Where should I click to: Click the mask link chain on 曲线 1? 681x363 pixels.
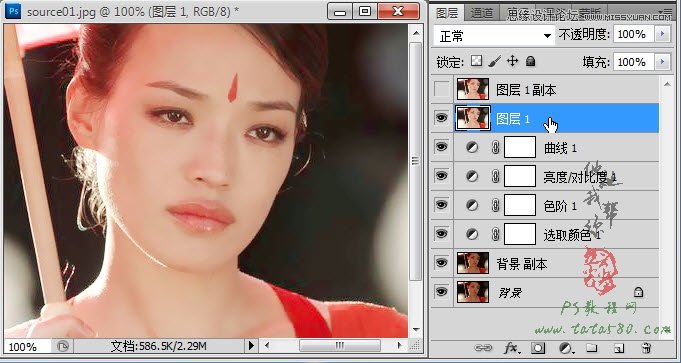click(495, 148)
